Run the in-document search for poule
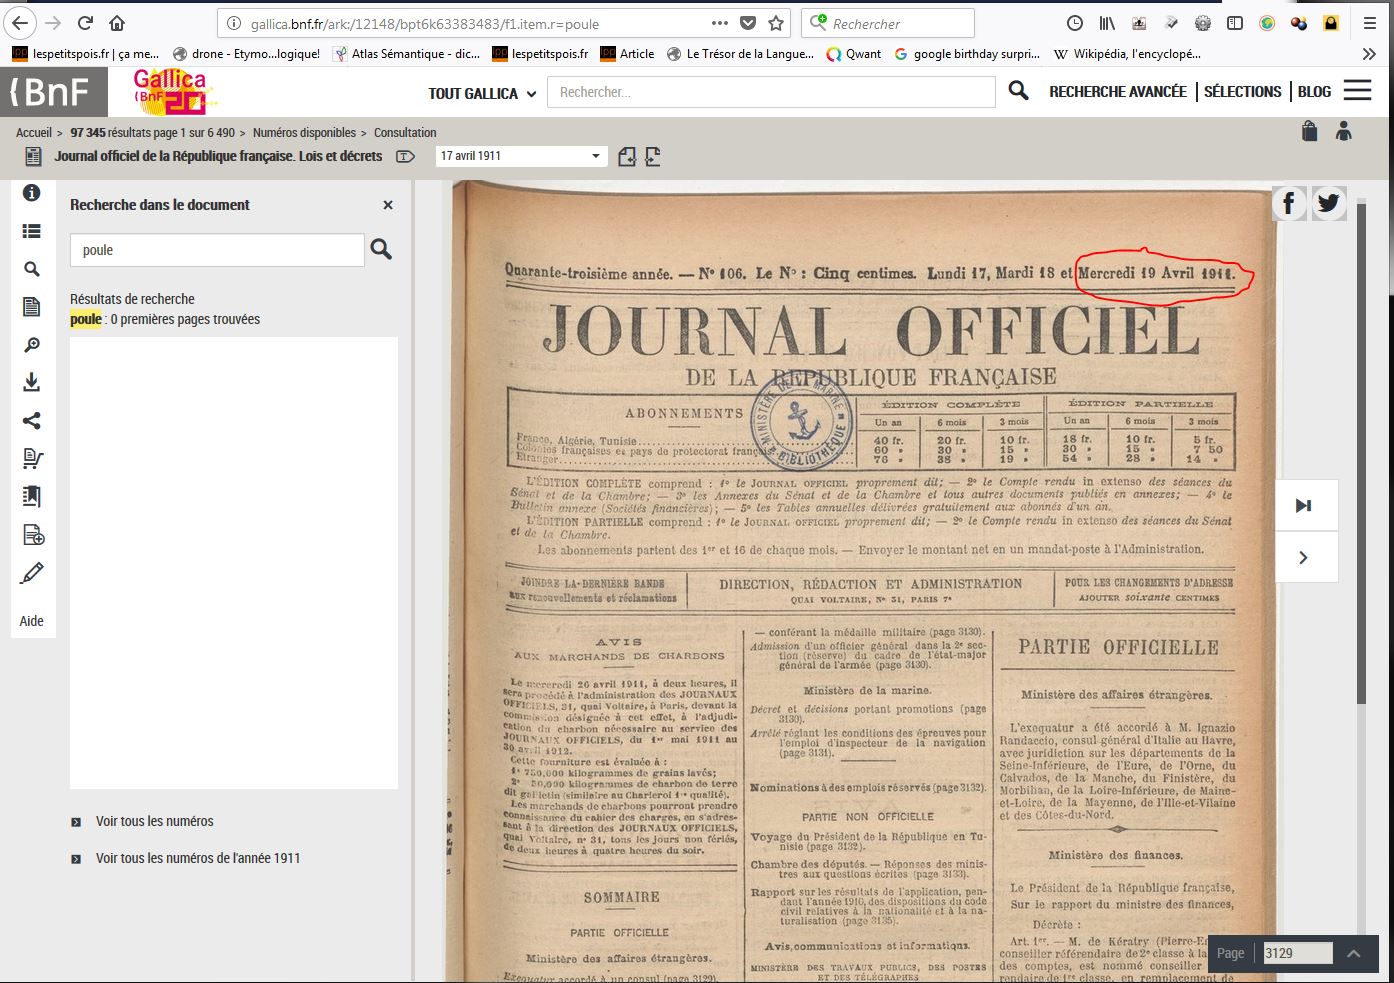Screen dimensions: 1394x983 (381, 250)
